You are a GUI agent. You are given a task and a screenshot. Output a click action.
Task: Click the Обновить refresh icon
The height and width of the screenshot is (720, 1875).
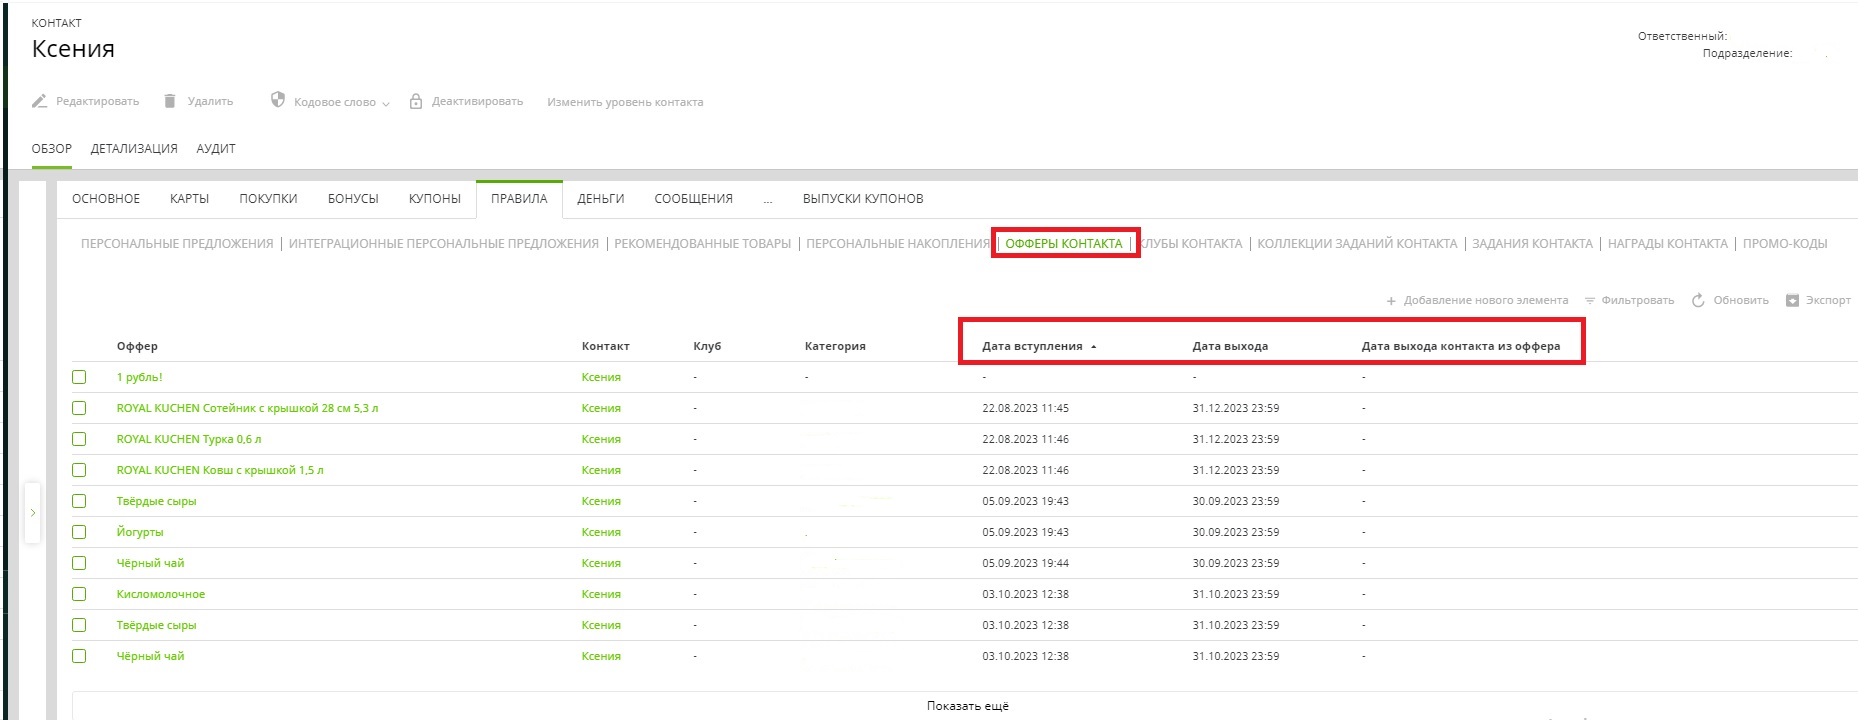point(1698,301)
